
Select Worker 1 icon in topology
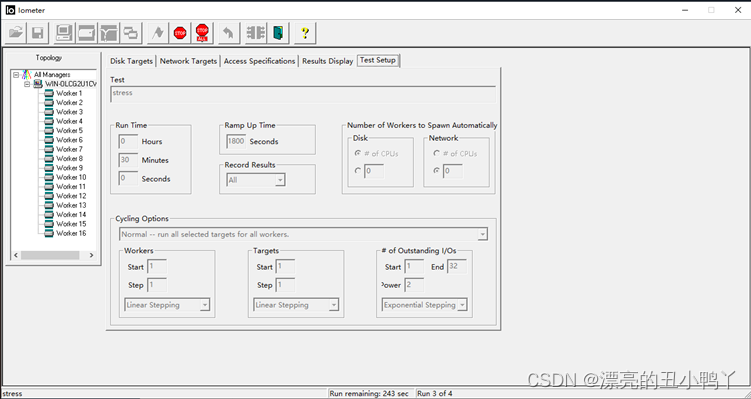[x=49, y=93]
